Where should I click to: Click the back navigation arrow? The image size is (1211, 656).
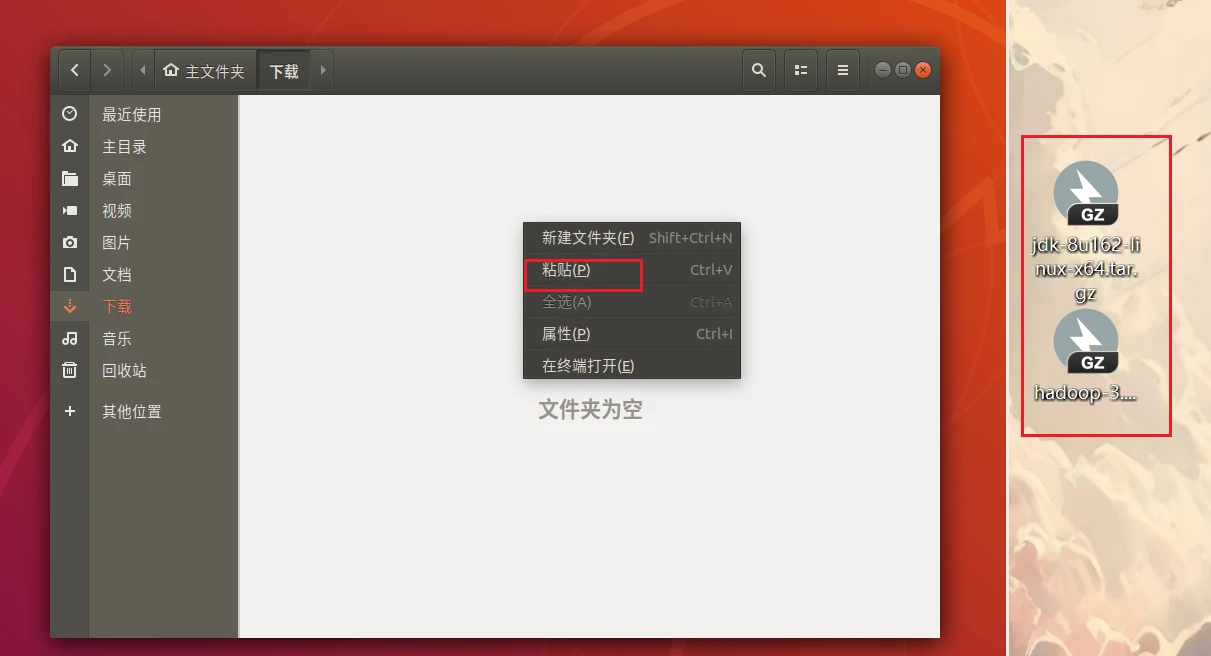click(75, 71)
